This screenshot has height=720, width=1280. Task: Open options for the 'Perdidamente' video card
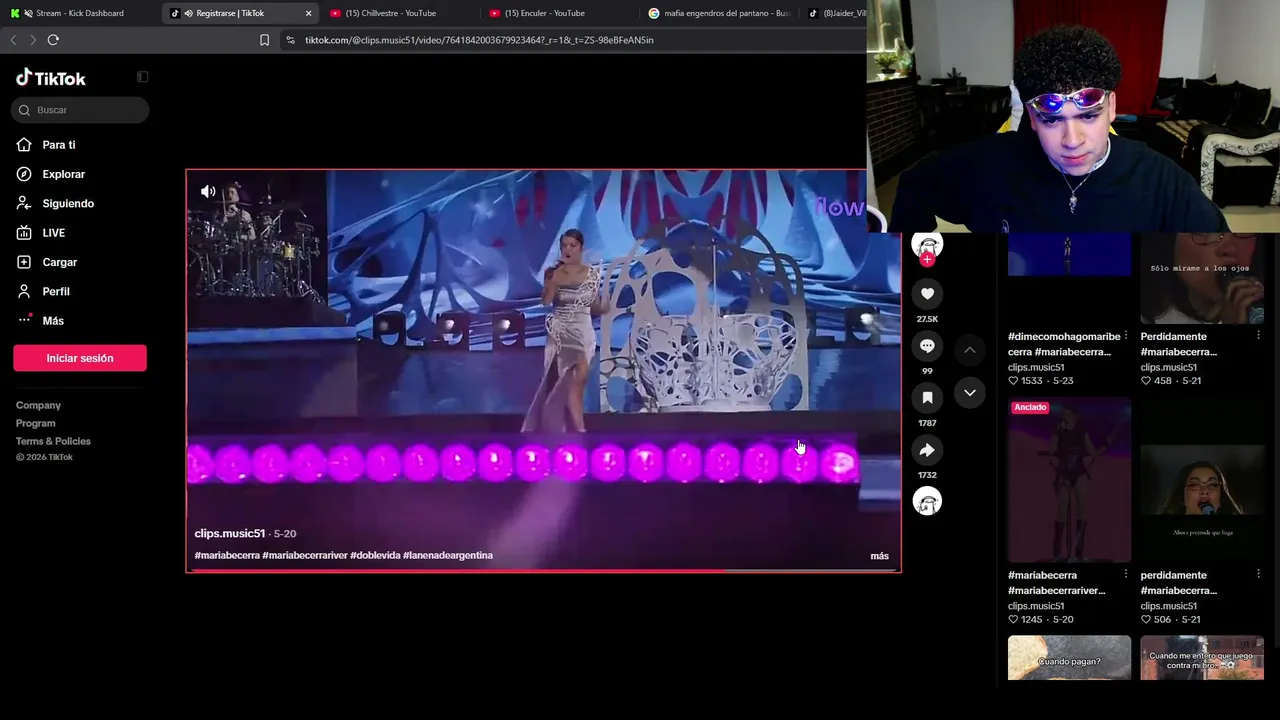coord(1258,336)
